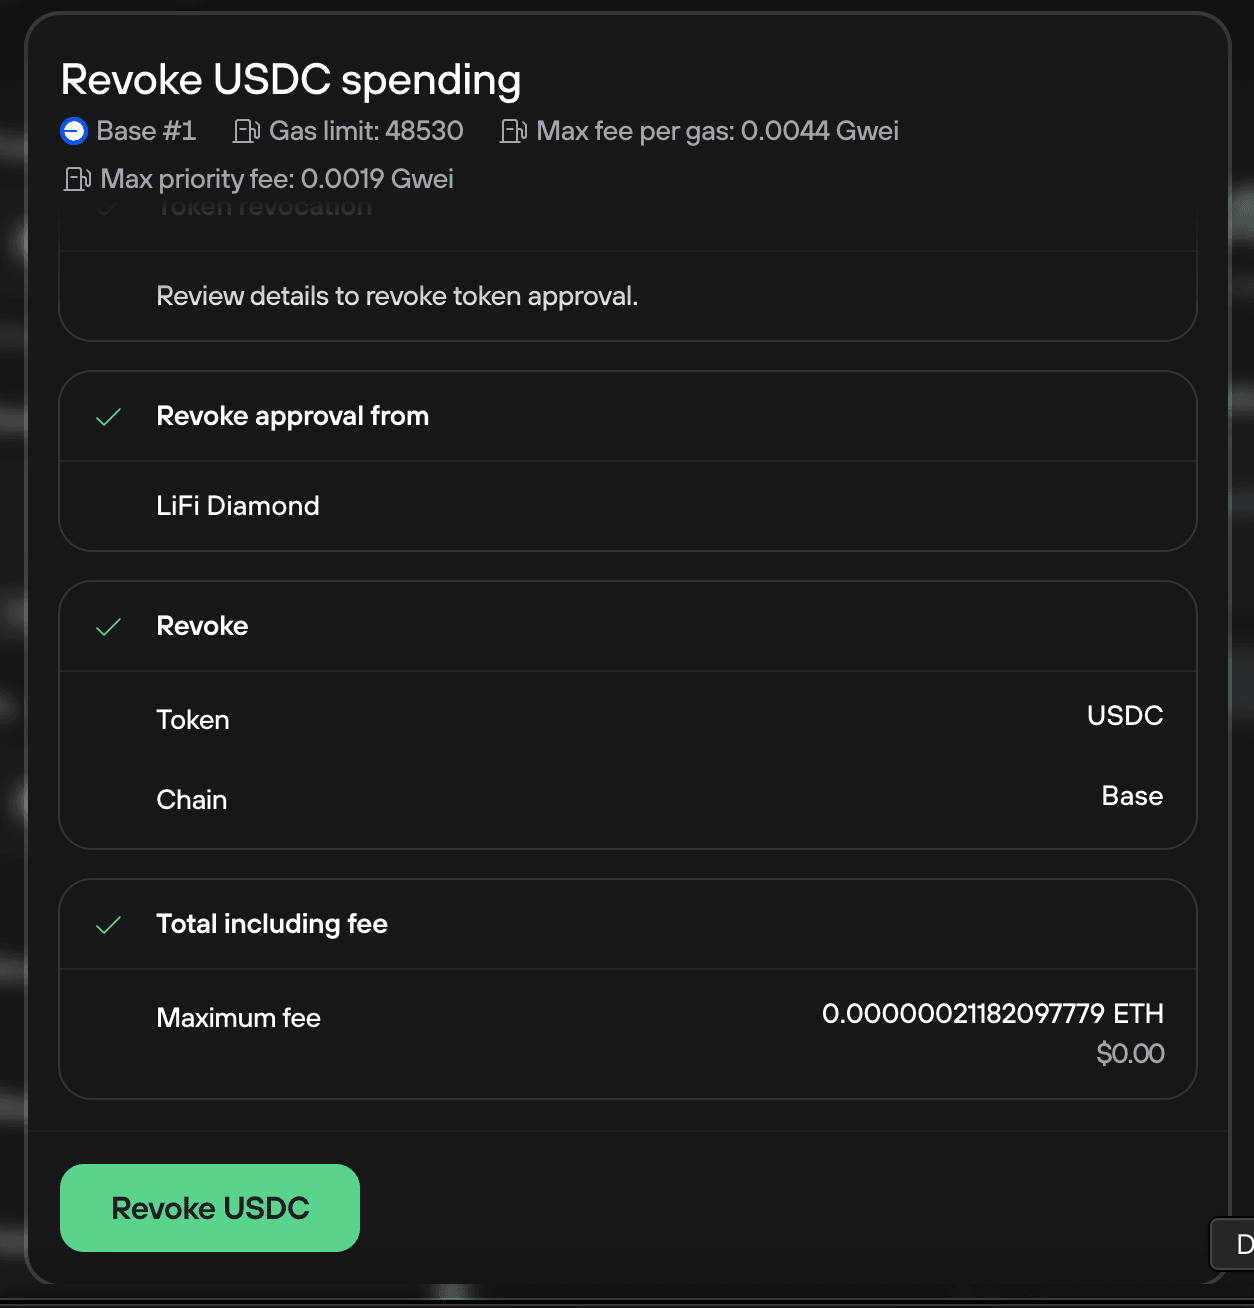1254x1308 pixels.
Task: Click the maximum fee ETH amount
Action: 992,1014
